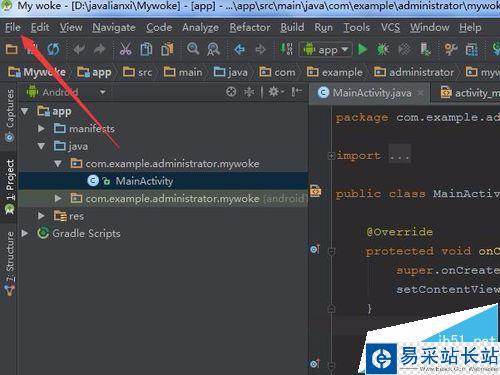Viewport: 500px width, 375px height.
Task: Open the Edit menu
Action: (x=40, y=27)
